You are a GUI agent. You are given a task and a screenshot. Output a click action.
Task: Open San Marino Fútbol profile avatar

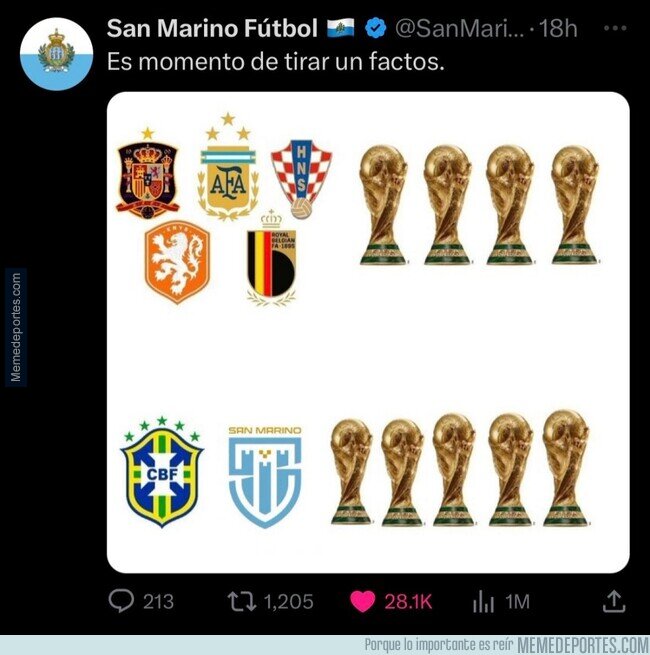click(57, 56)
